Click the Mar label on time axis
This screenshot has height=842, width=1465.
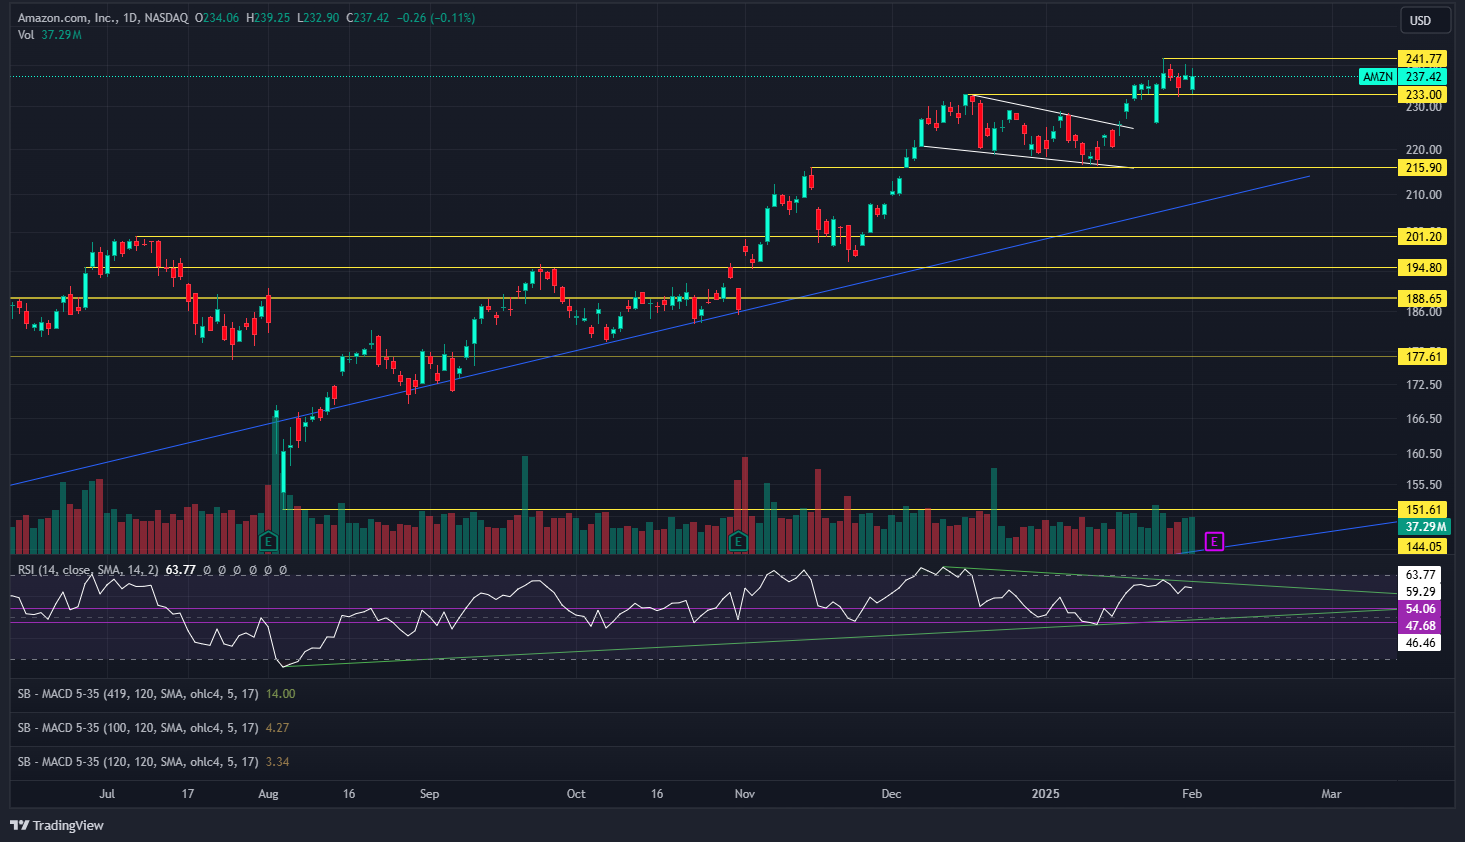coord(1331,794)
